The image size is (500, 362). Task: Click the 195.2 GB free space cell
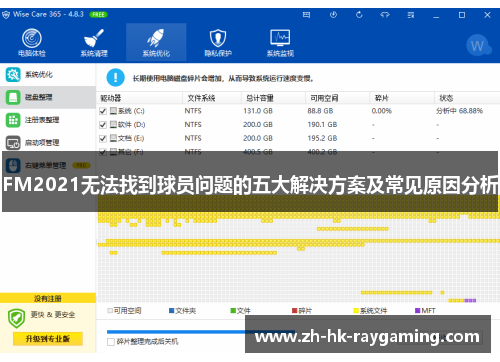click(322, 138)
